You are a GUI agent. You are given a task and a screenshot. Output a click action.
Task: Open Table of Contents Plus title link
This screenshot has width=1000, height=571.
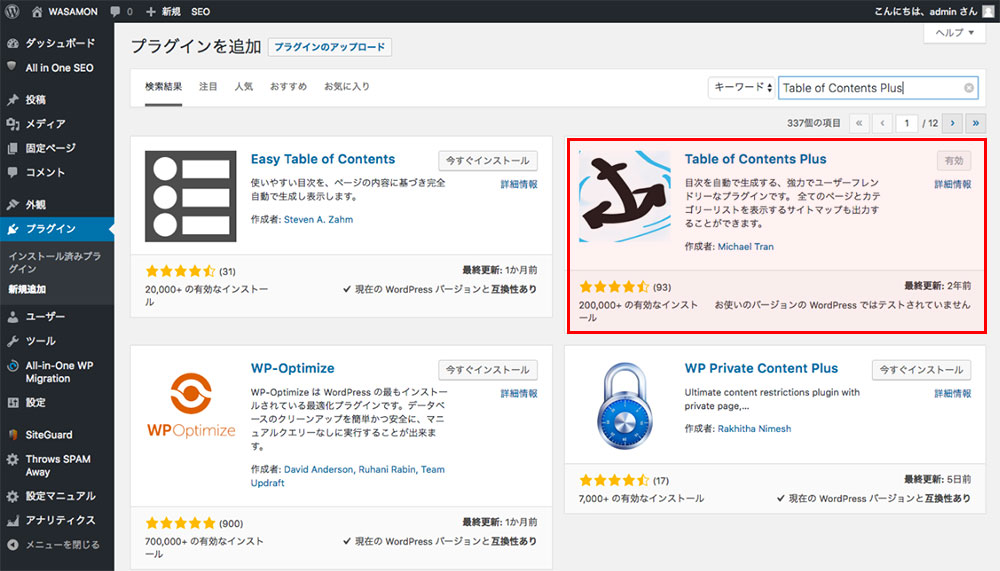755,159
